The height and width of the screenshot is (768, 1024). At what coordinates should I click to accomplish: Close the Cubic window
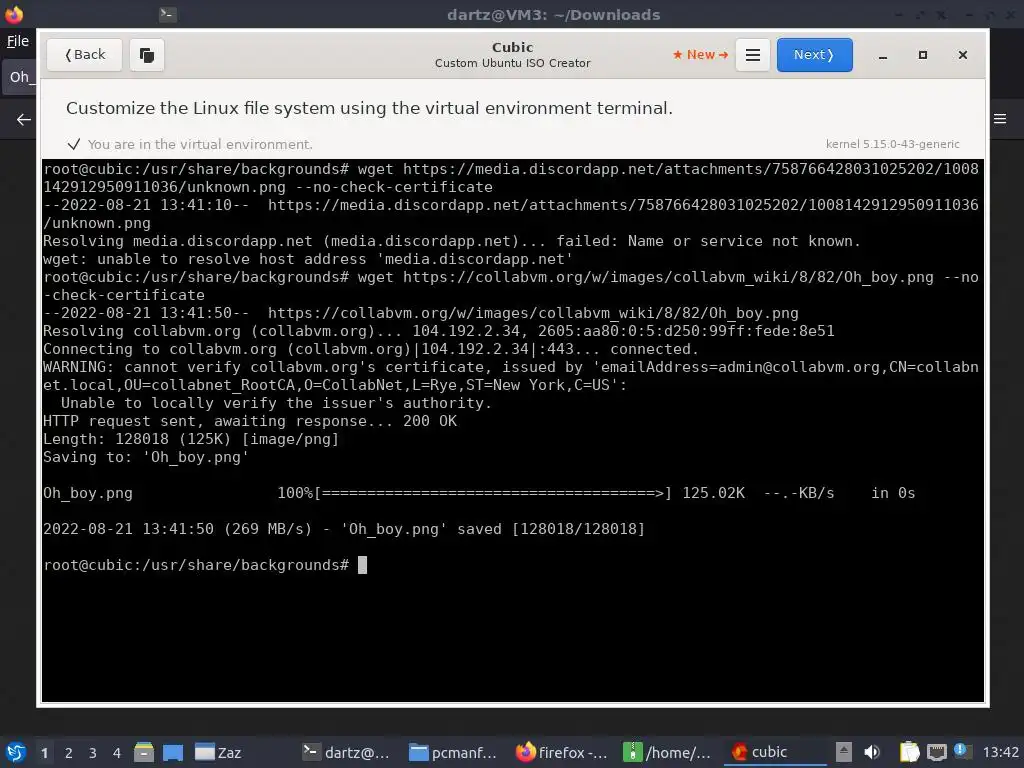point(963,56)
